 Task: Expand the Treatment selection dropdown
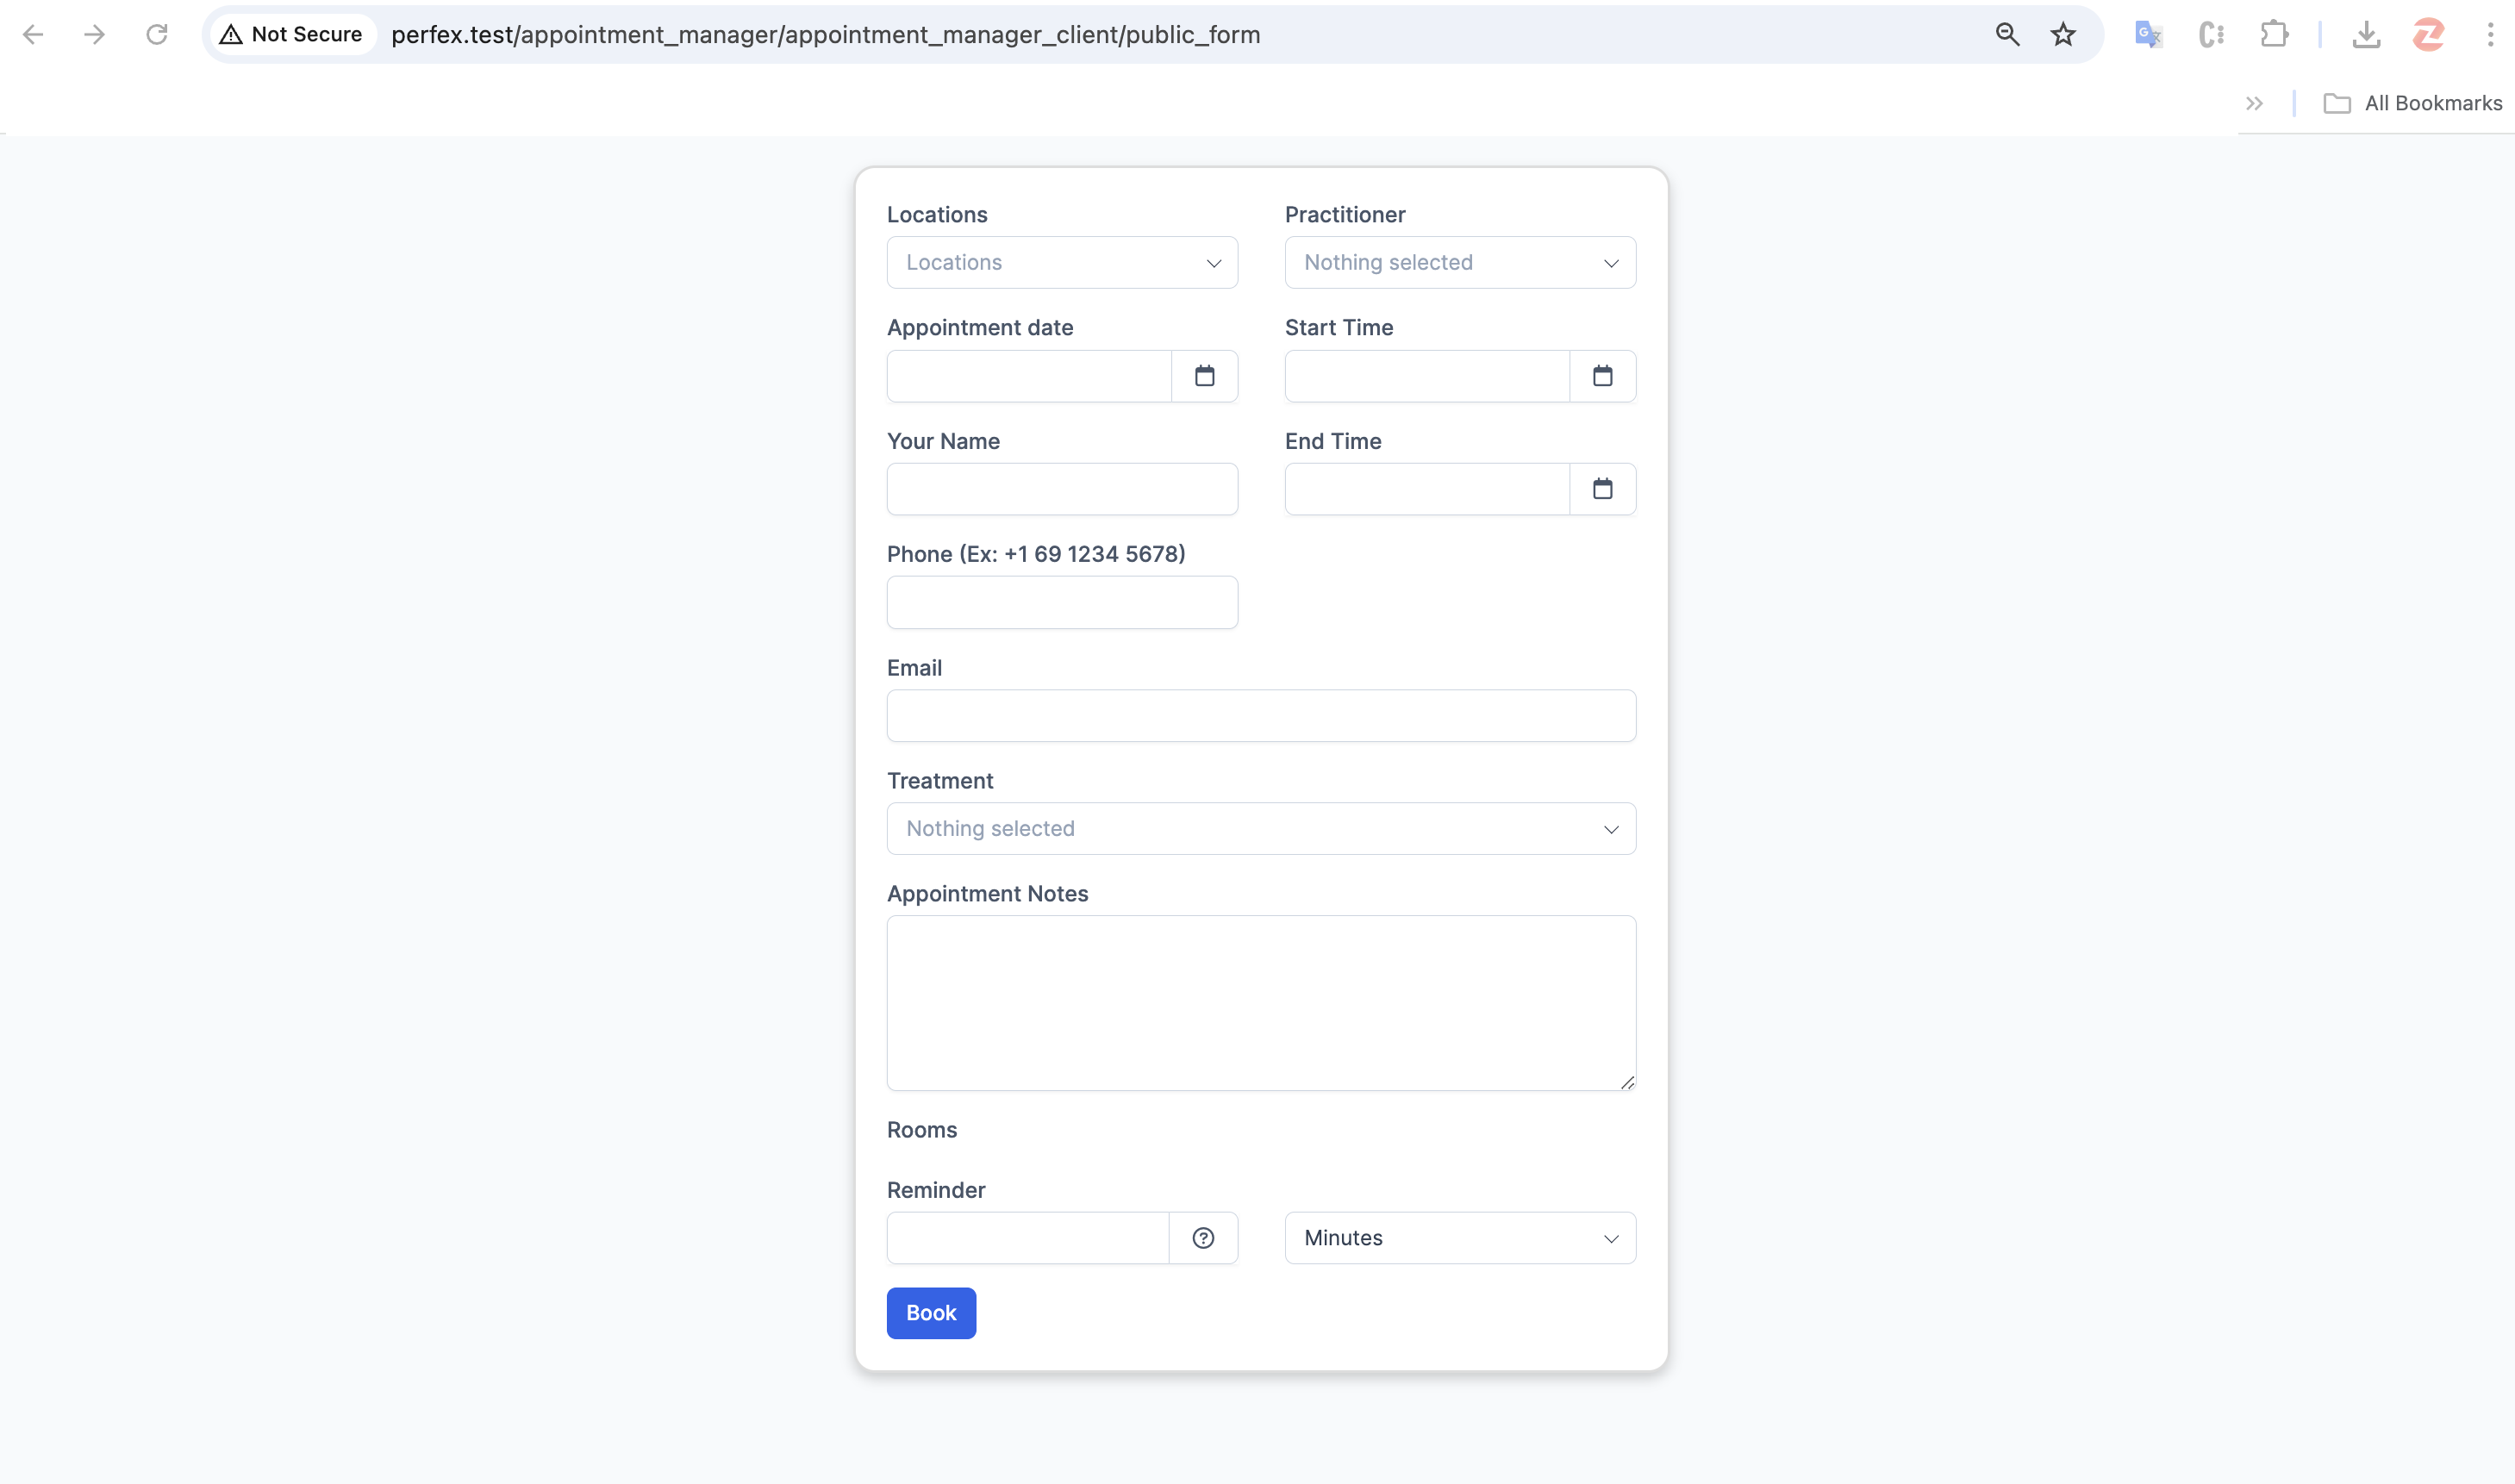[1260, 828]
